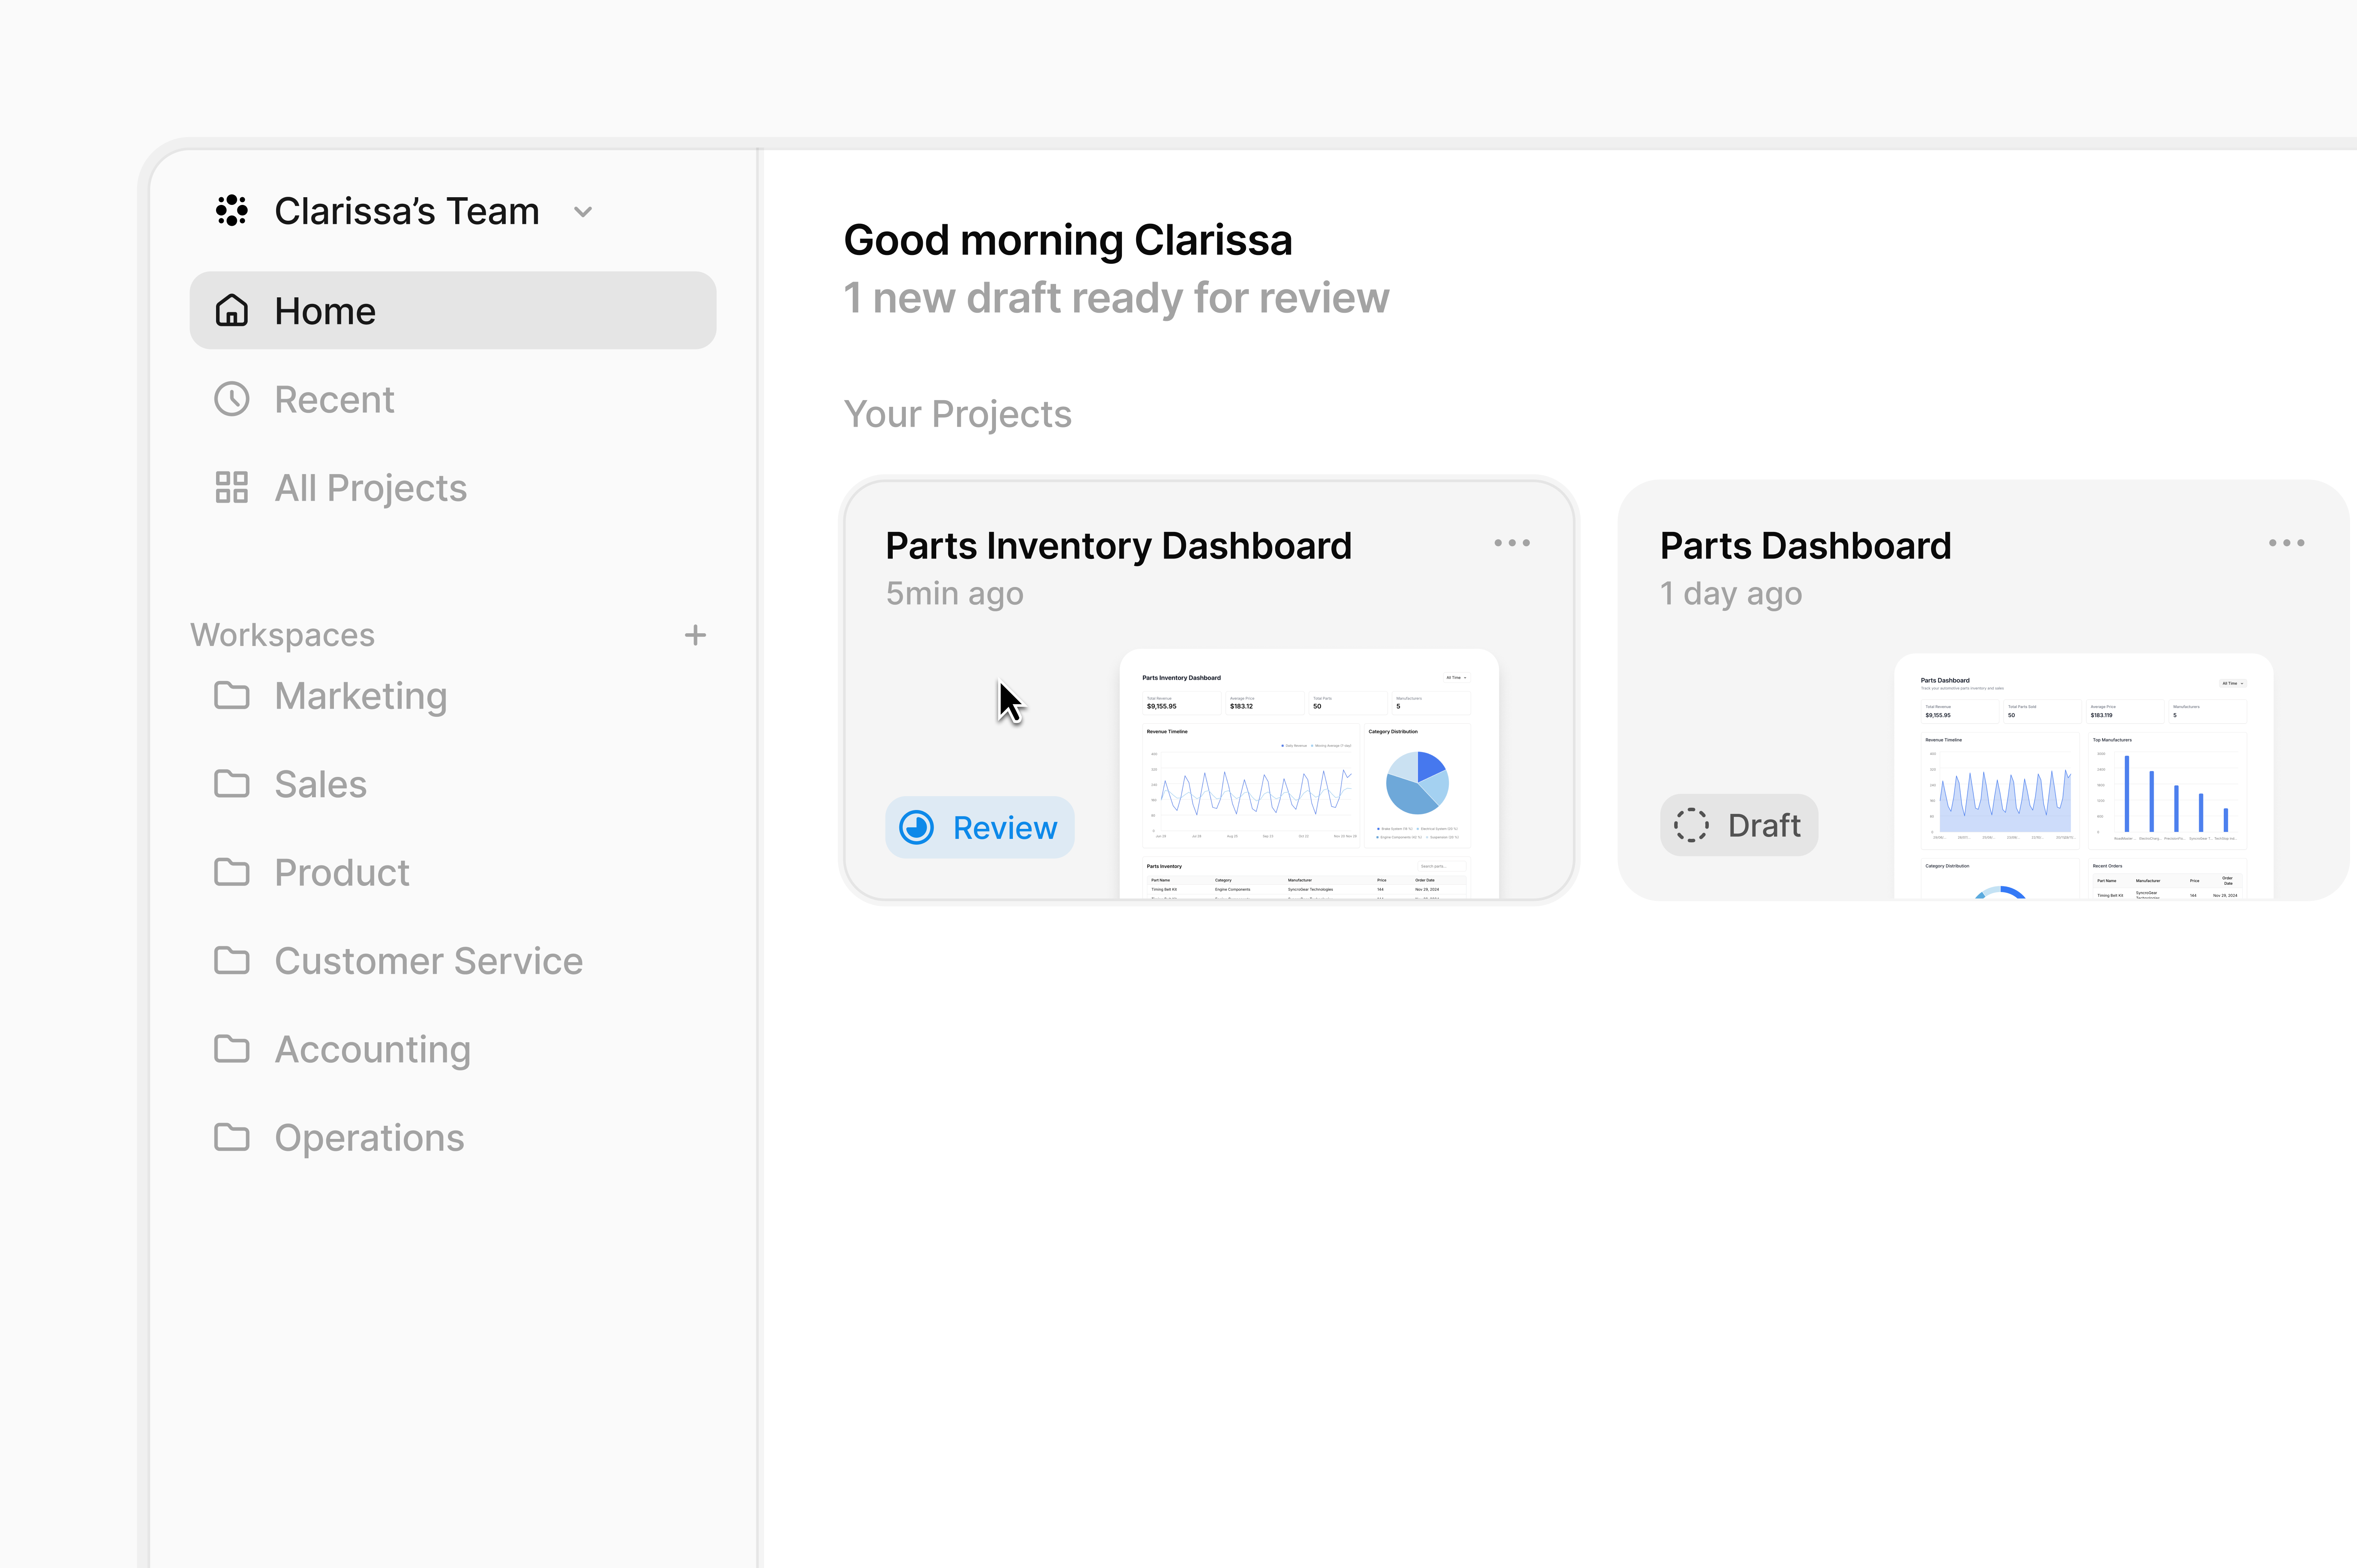Open Parts Inventory Dashboard preview thumbnail

(x=1309, y=774)
